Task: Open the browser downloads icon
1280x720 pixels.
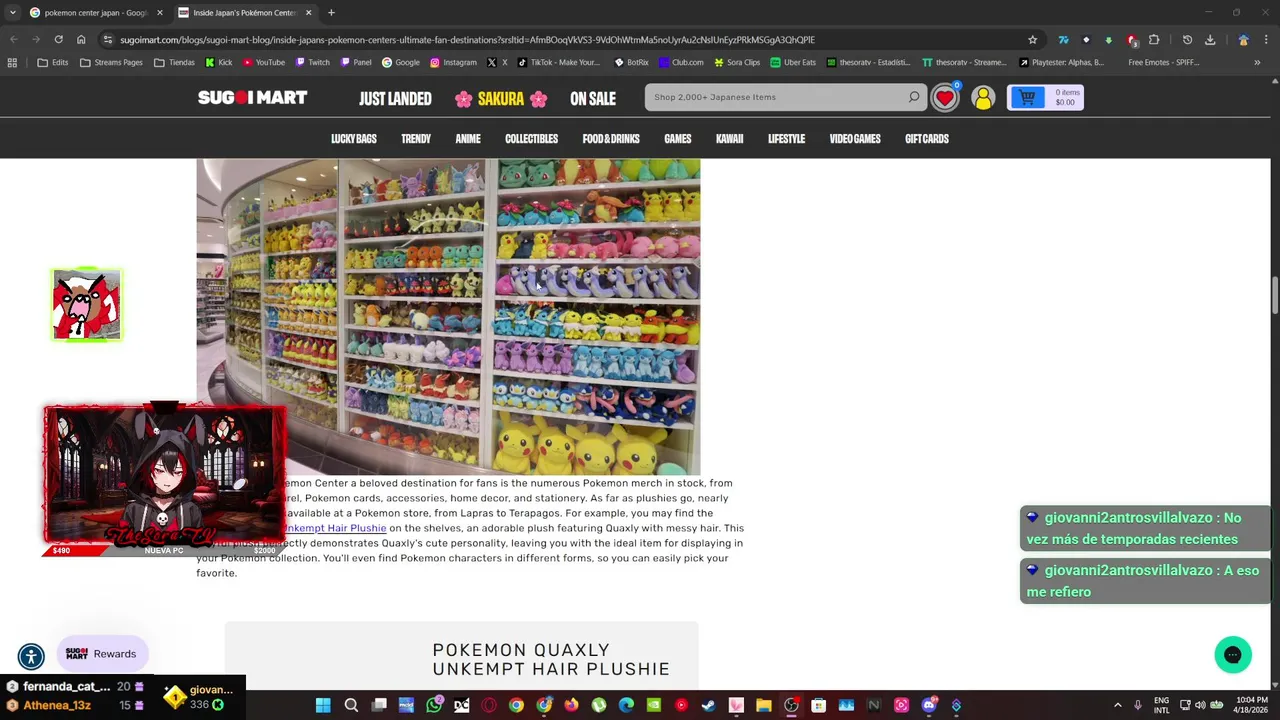Action: click(x=1210, y=40)
